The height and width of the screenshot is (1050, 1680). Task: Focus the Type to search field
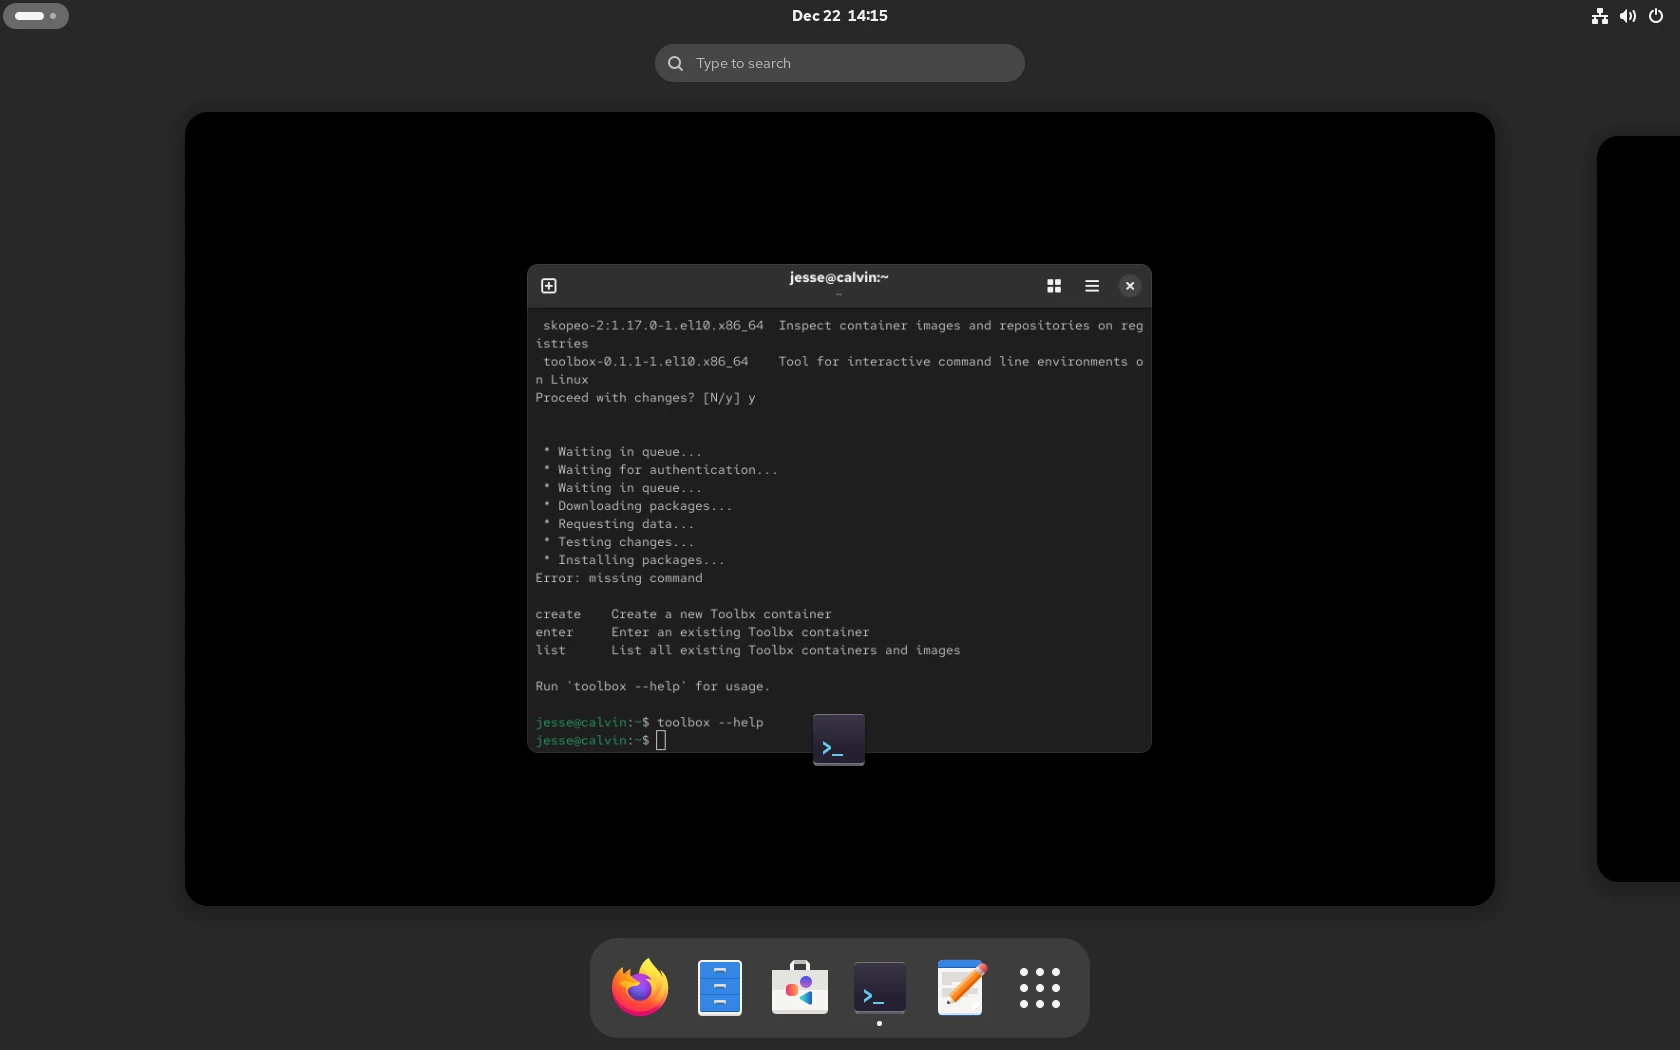tap(839, 63)
